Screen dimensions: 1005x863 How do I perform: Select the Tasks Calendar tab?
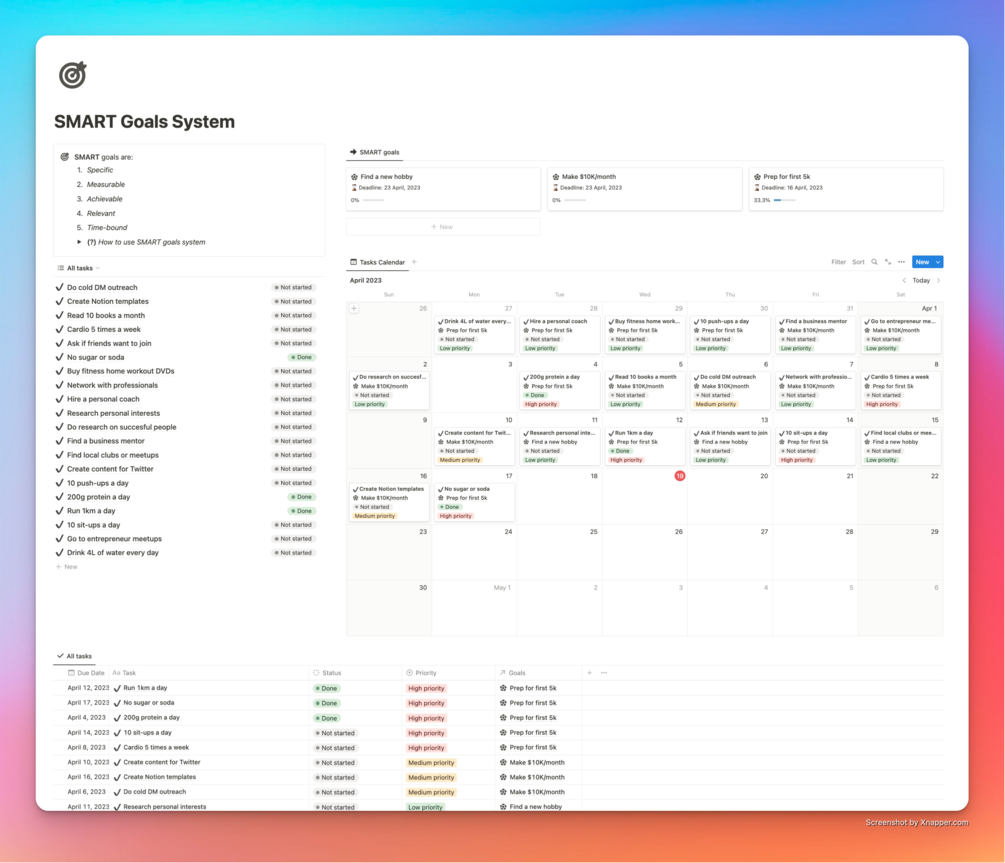click(x=378, y=262)
